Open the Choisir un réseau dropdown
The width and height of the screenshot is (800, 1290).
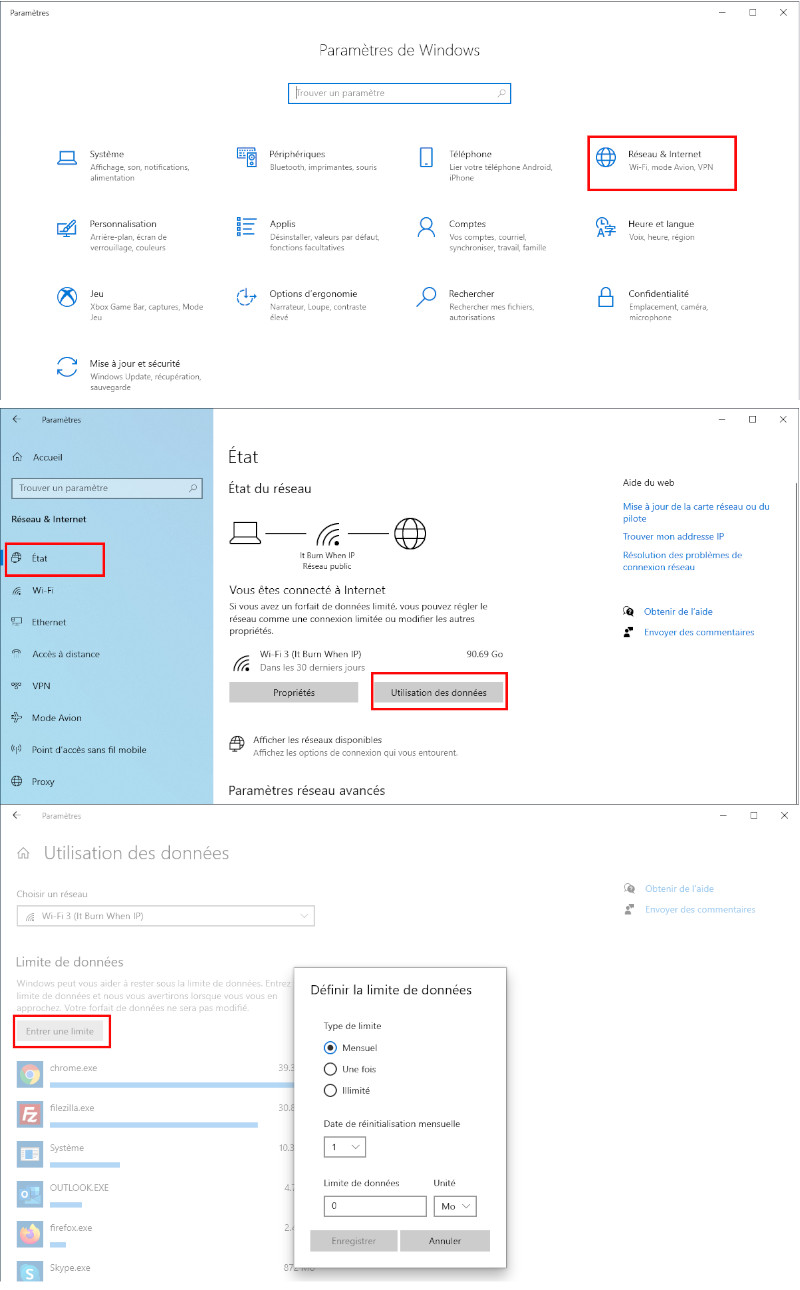[x=166, y=916]
